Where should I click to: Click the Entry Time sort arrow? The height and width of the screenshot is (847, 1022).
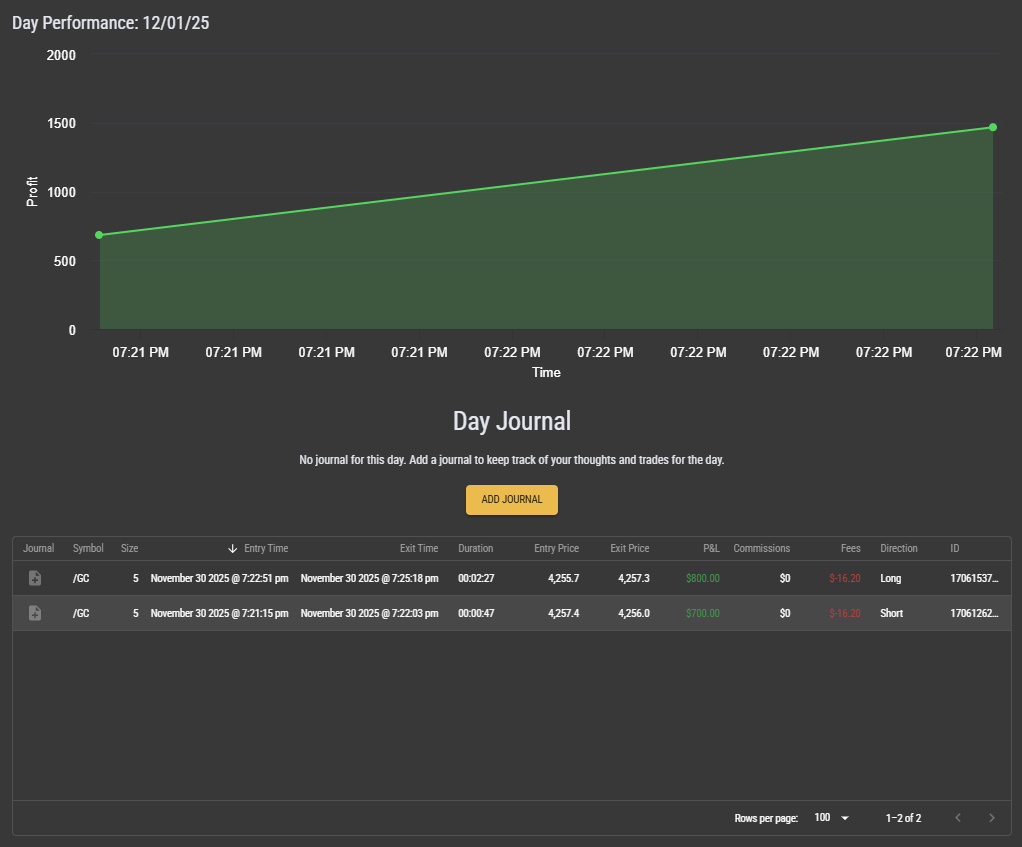coord(233,548)
